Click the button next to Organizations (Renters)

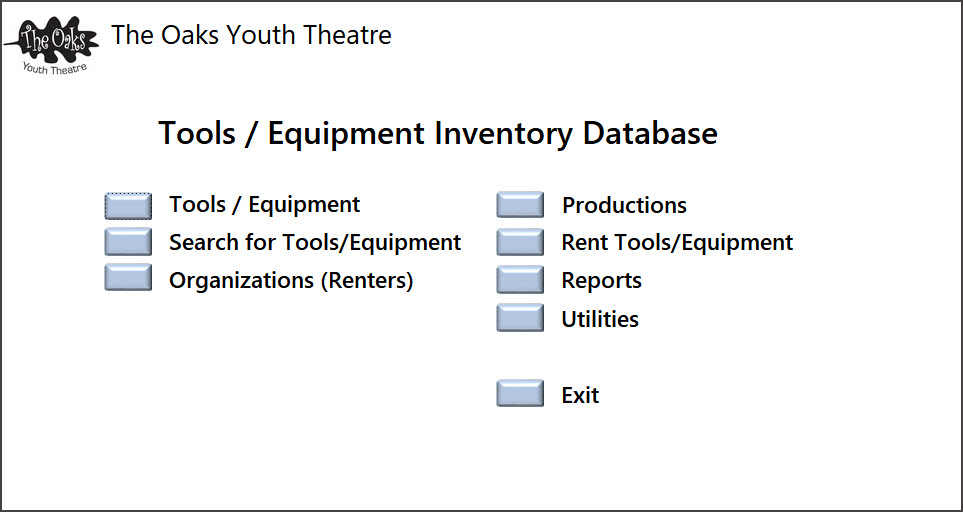pyautogui.click(x=128, y=277)
